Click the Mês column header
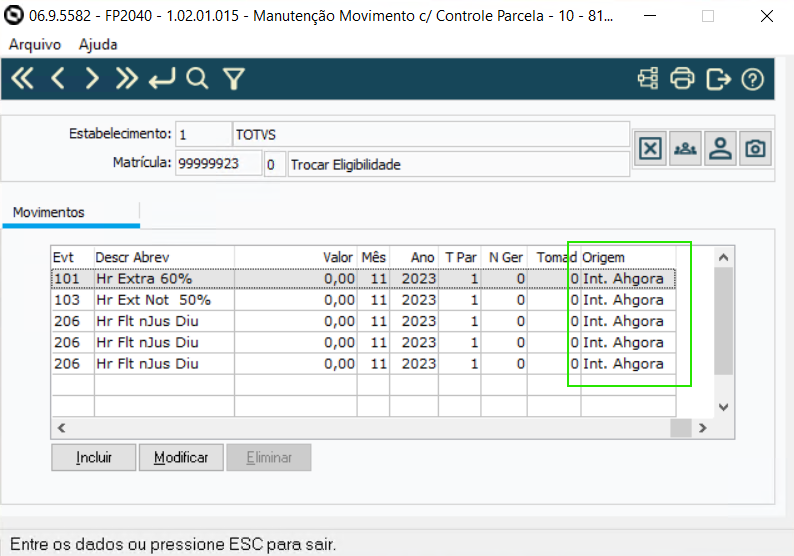Image resolution: width=794 pixels, height=556 pixels. [374, 257]
